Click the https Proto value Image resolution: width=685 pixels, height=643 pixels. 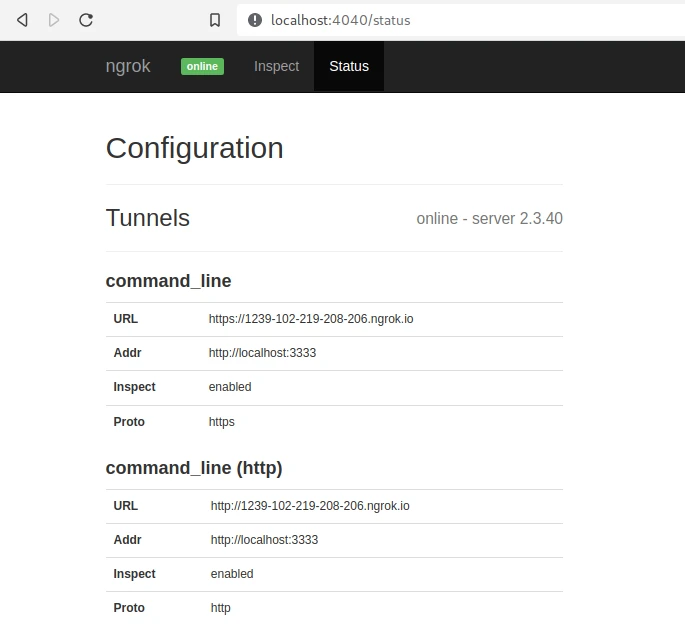pos(222,422)
